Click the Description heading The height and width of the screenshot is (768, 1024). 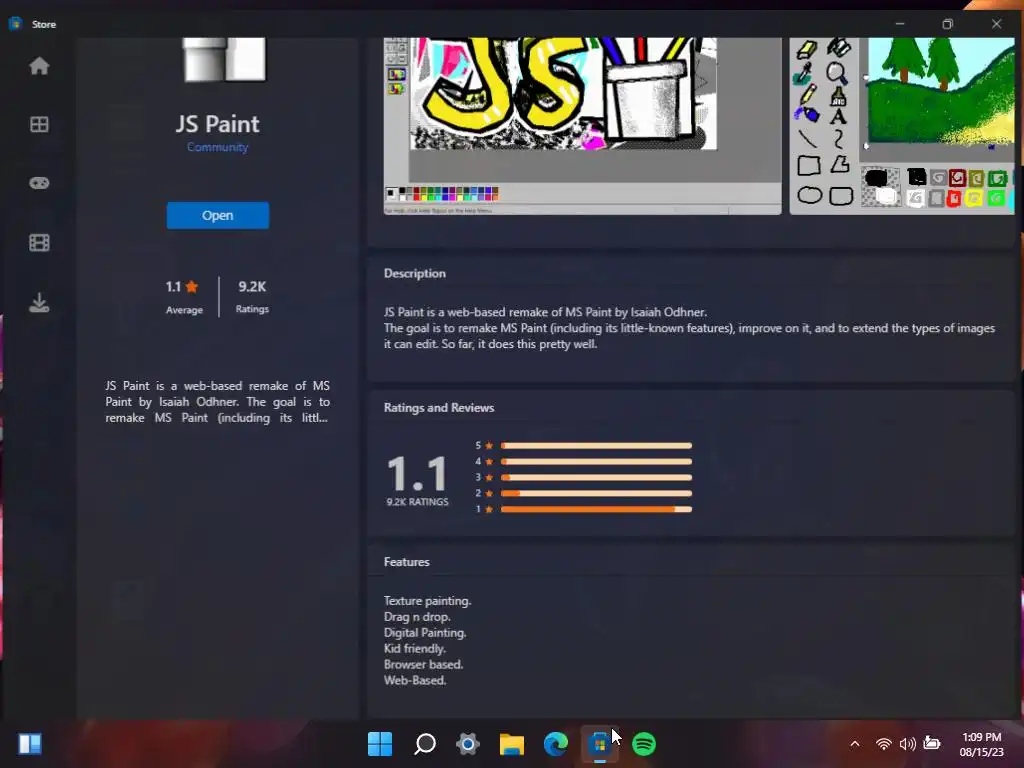point(415,274)
